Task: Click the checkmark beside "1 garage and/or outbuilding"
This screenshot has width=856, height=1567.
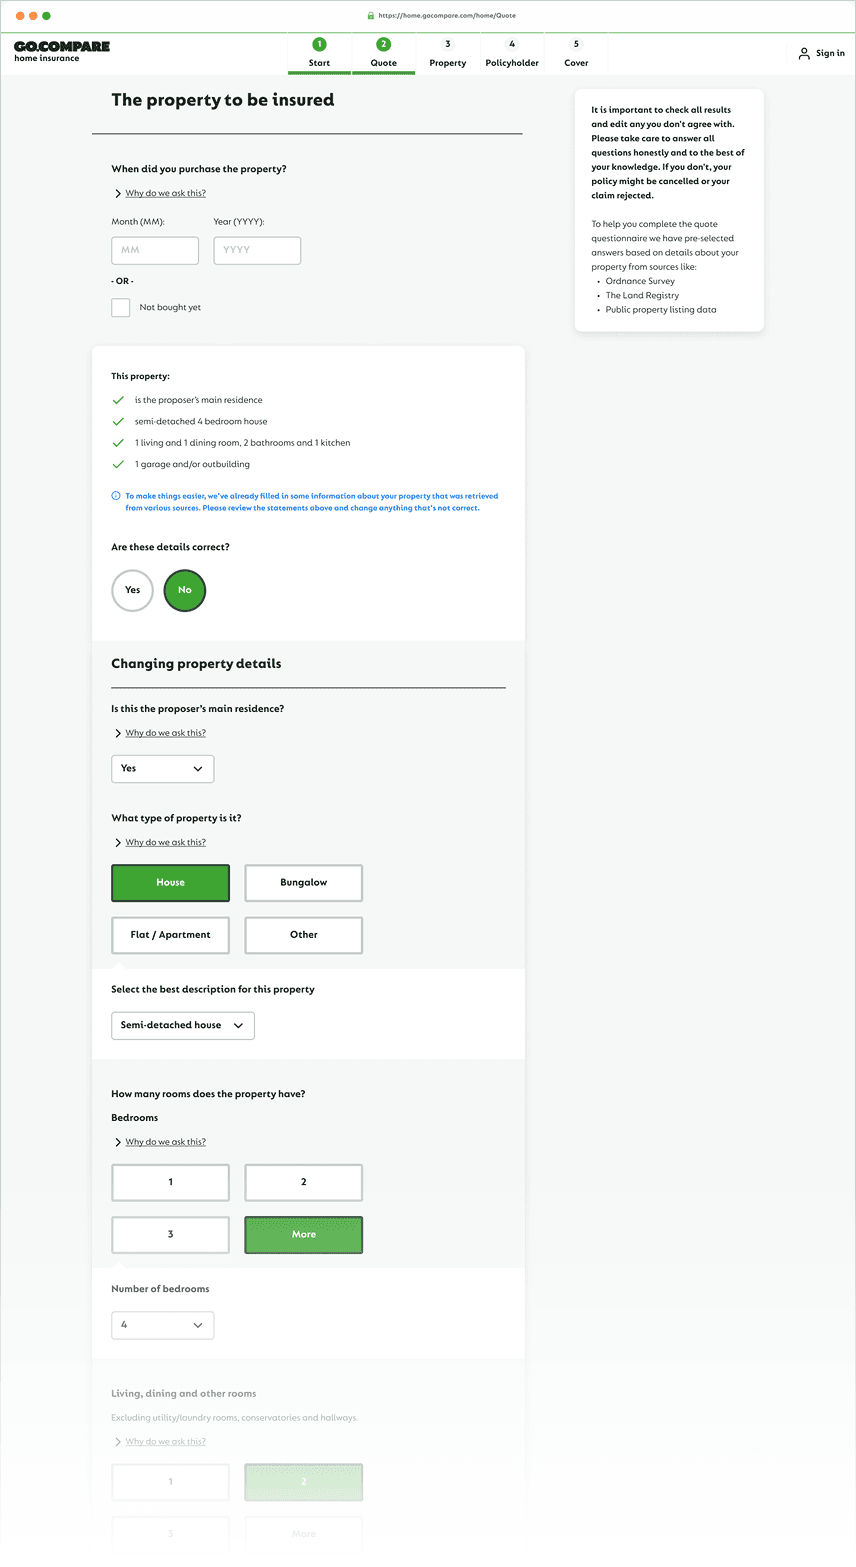Action: click(x=120, y=463)
